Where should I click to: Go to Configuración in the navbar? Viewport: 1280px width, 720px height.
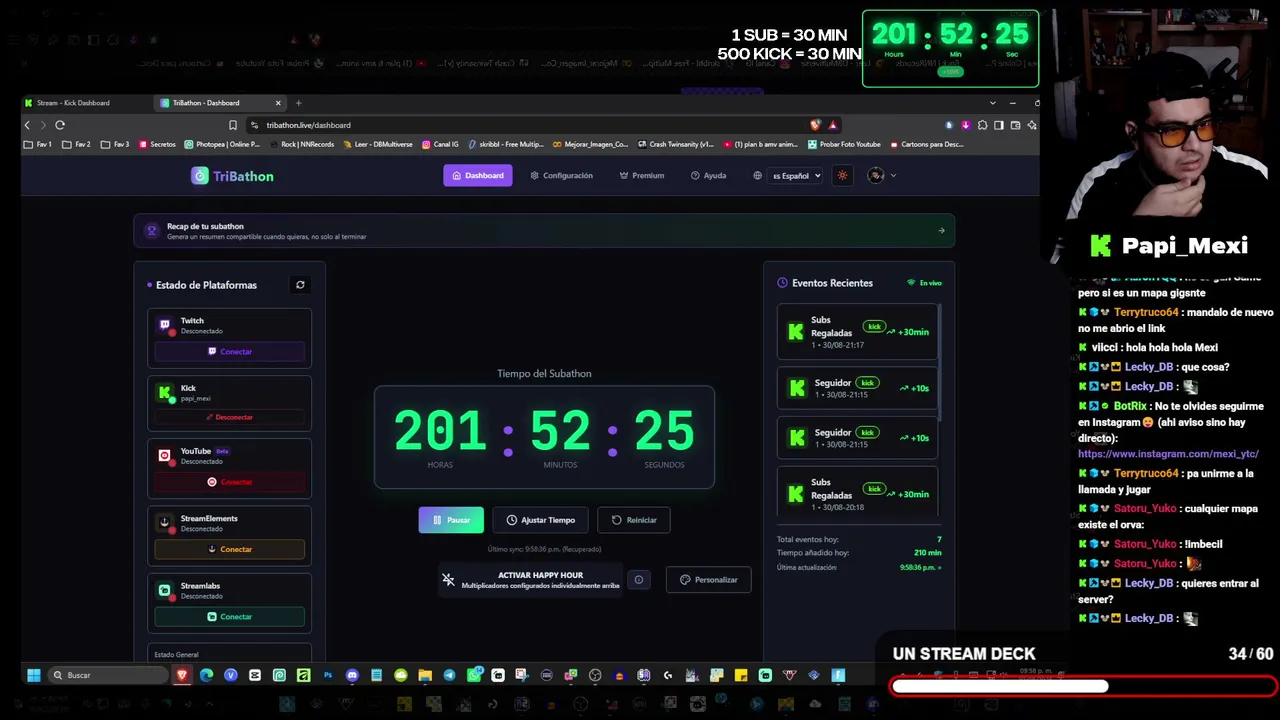point(562,176)
